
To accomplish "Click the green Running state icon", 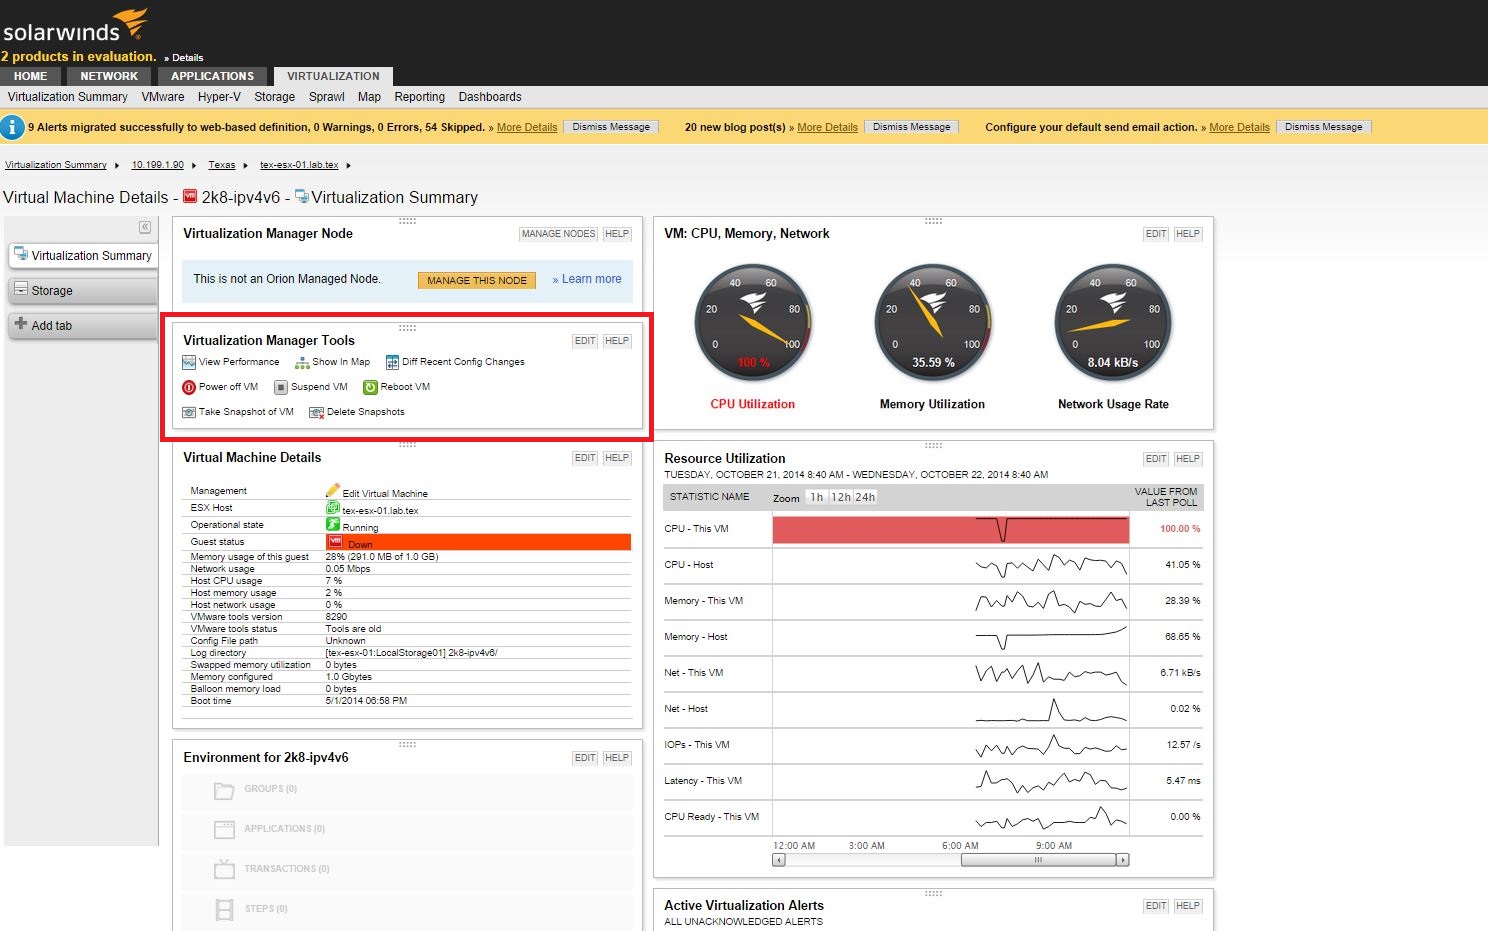I will click(333, 525).
